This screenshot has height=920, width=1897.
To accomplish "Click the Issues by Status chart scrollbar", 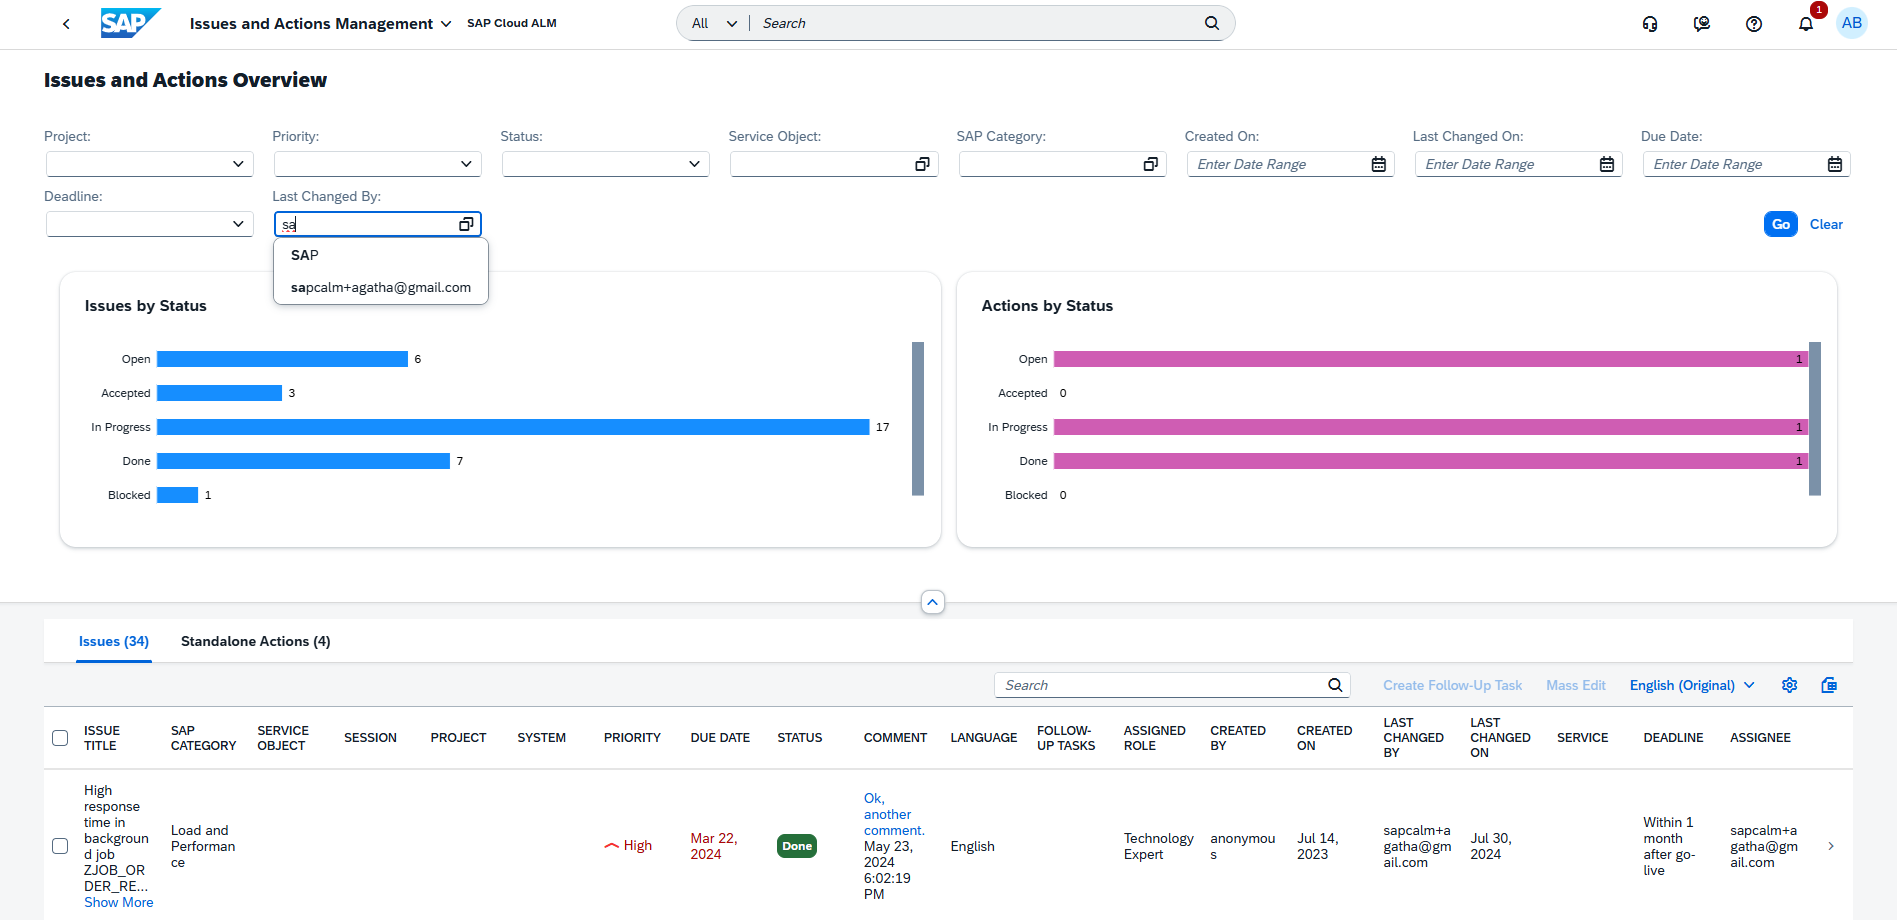I will click(x=917, y=418).
